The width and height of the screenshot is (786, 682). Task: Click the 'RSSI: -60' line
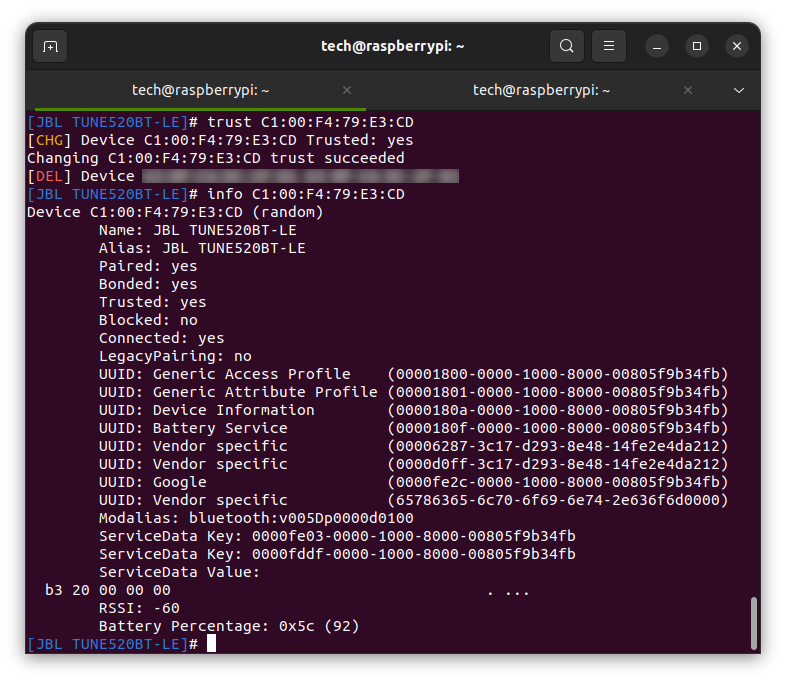[139, 609]
